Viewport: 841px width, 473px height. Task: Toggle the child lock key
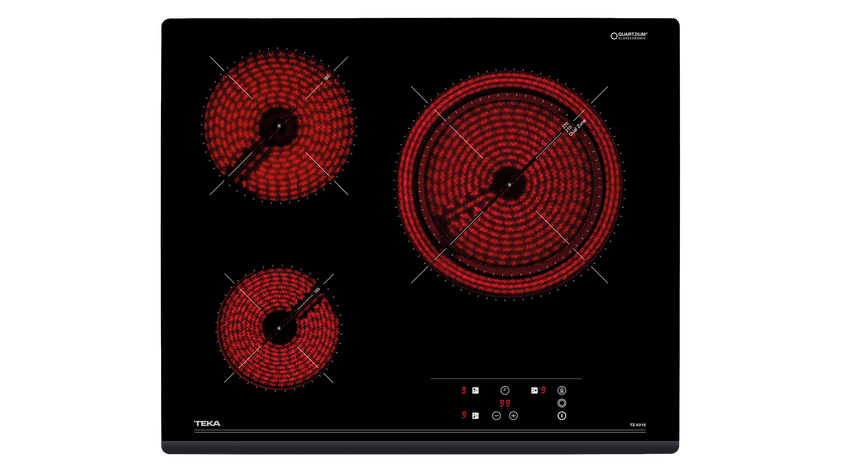562,390
